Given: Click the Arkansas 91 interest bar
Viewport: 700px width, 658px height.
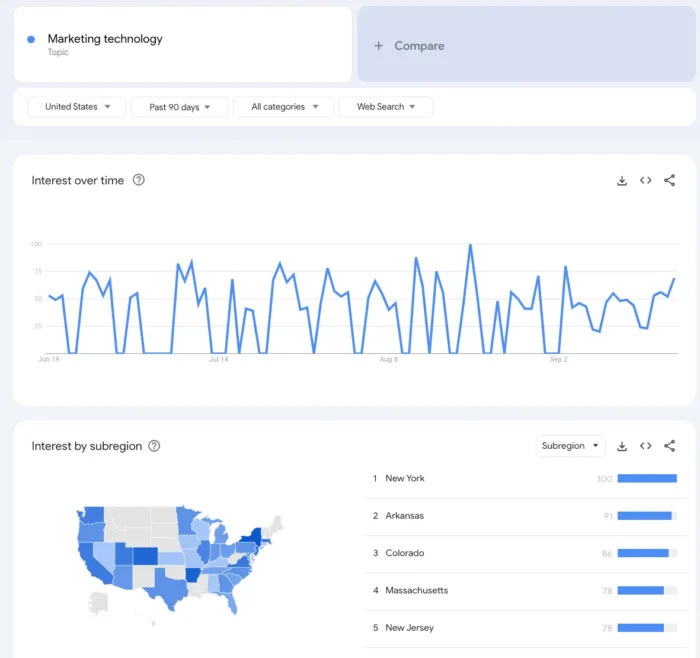Looking at the screenshot, I should 647,516.
